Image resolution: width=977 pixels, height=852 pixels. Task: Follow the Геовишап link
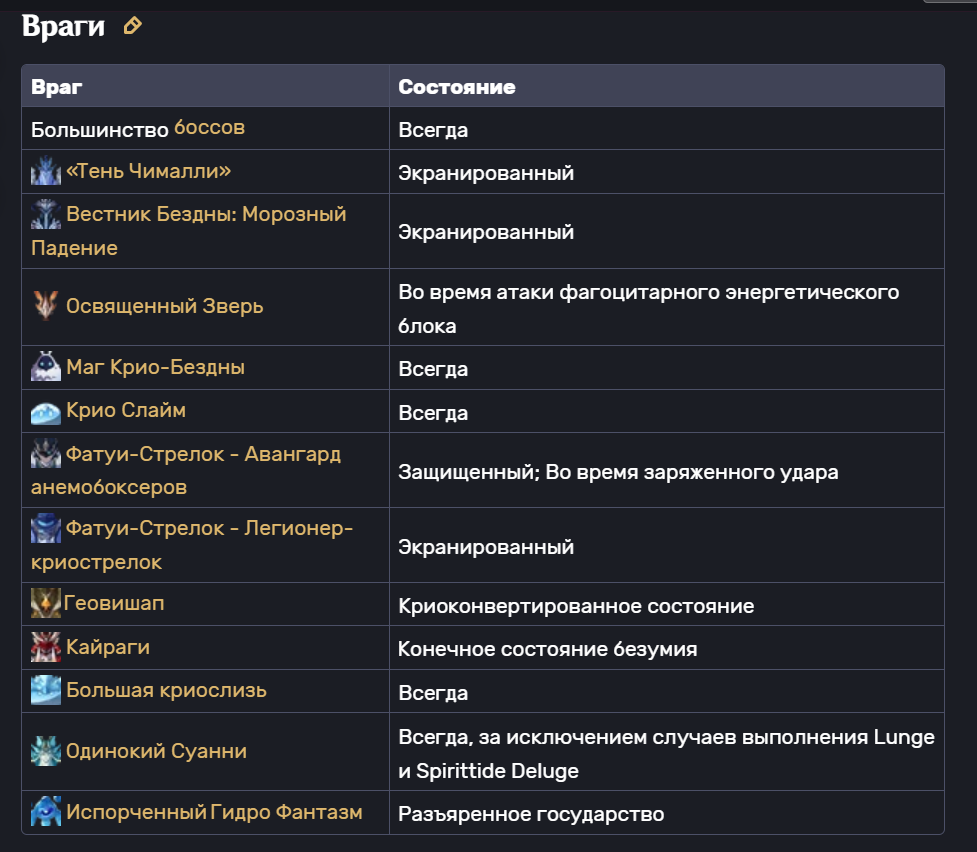pyautogui.click(x=114, y=603)
